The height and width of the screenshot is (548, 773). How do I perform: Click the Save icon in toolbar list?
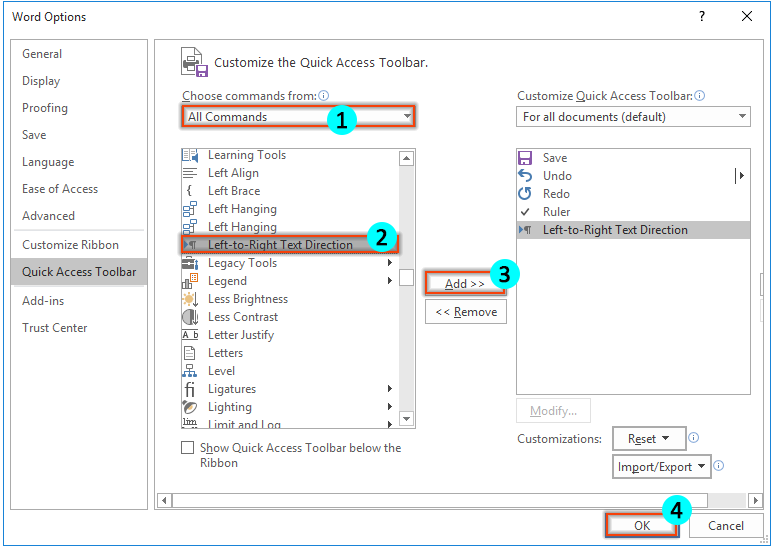[525, 158]
